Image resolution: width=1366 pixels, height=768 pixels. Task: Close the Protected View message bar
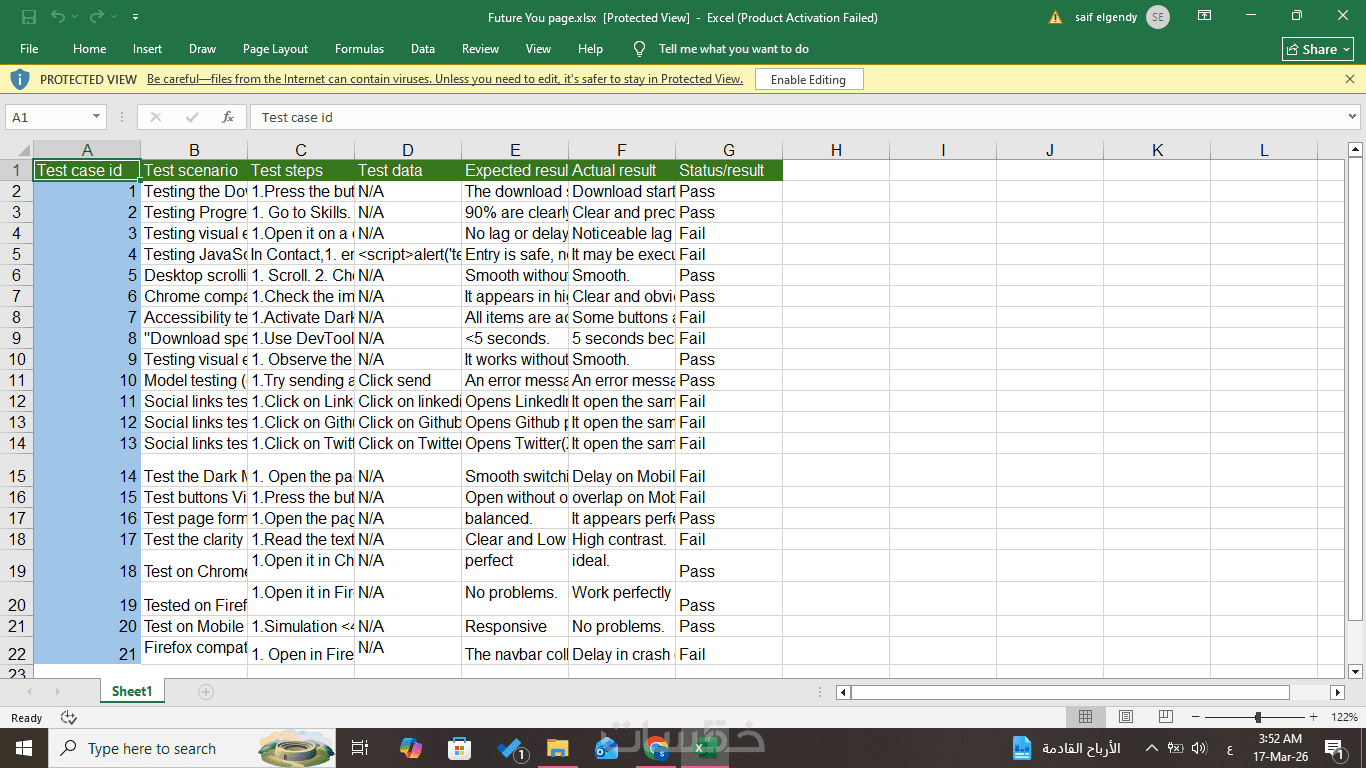click(1350, 79)
